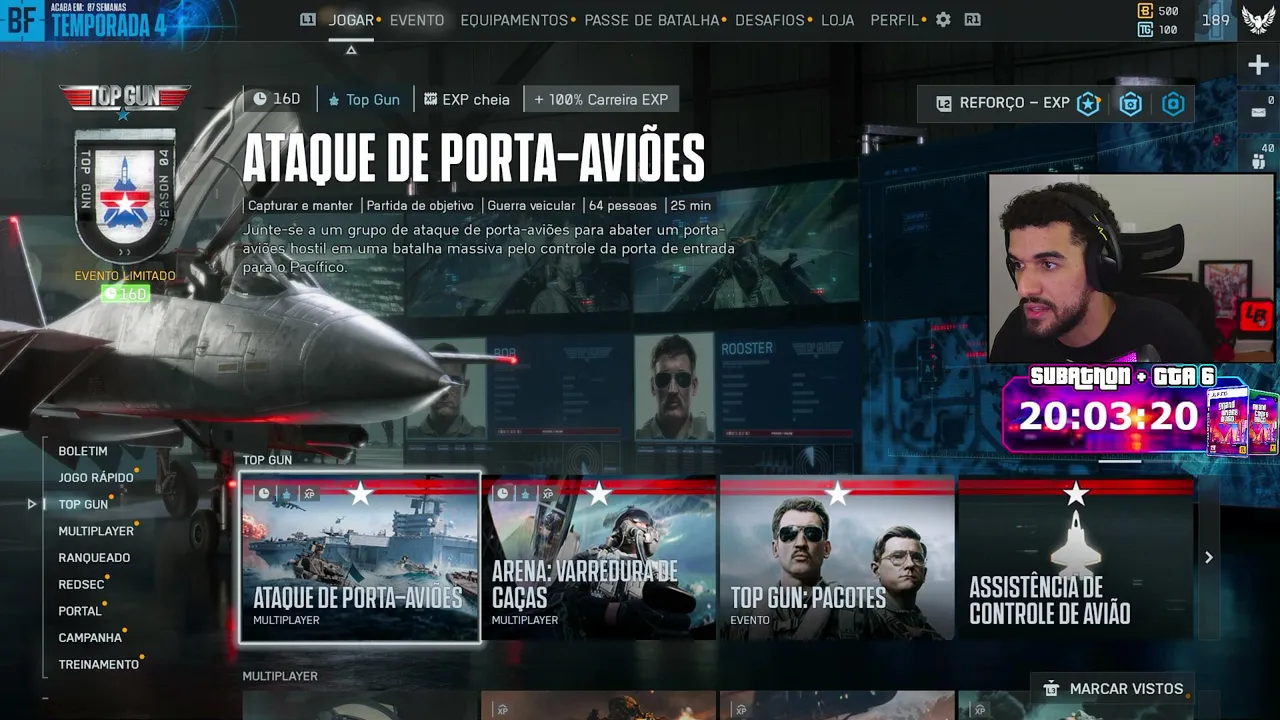Select the Ataque de Porta-Aviões mode card
Screen dimensions: 1280x720
(360, 557)
